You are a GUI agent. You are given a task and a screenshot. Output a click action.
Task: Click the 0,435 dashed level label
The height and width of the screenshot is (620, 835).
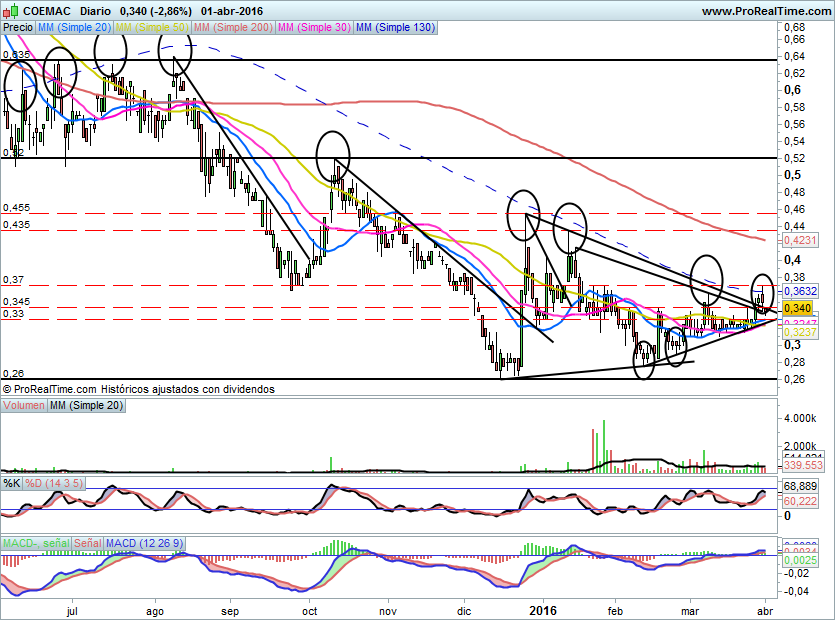tap(16, 225)
